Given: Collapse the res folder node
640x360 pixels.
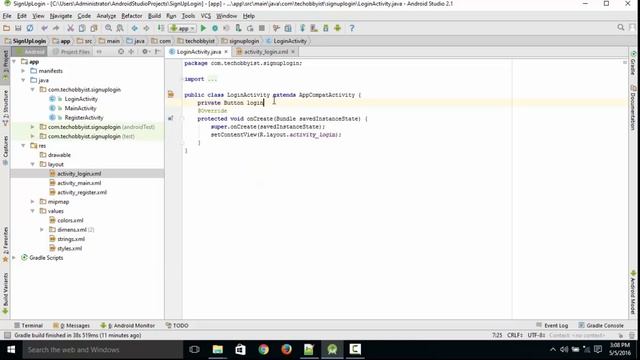Looking at the screenshot, I should pos(23,146).
